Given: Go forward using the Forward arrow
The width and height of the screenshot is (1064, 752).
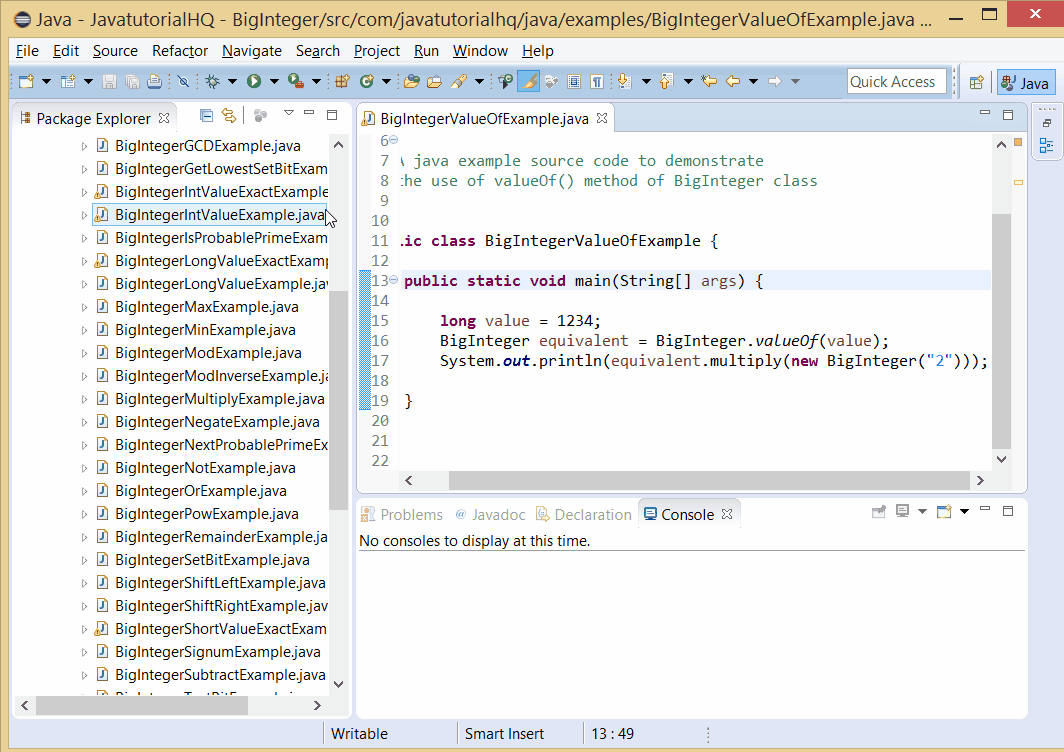Looking at the screenshot, I should 774,81.
